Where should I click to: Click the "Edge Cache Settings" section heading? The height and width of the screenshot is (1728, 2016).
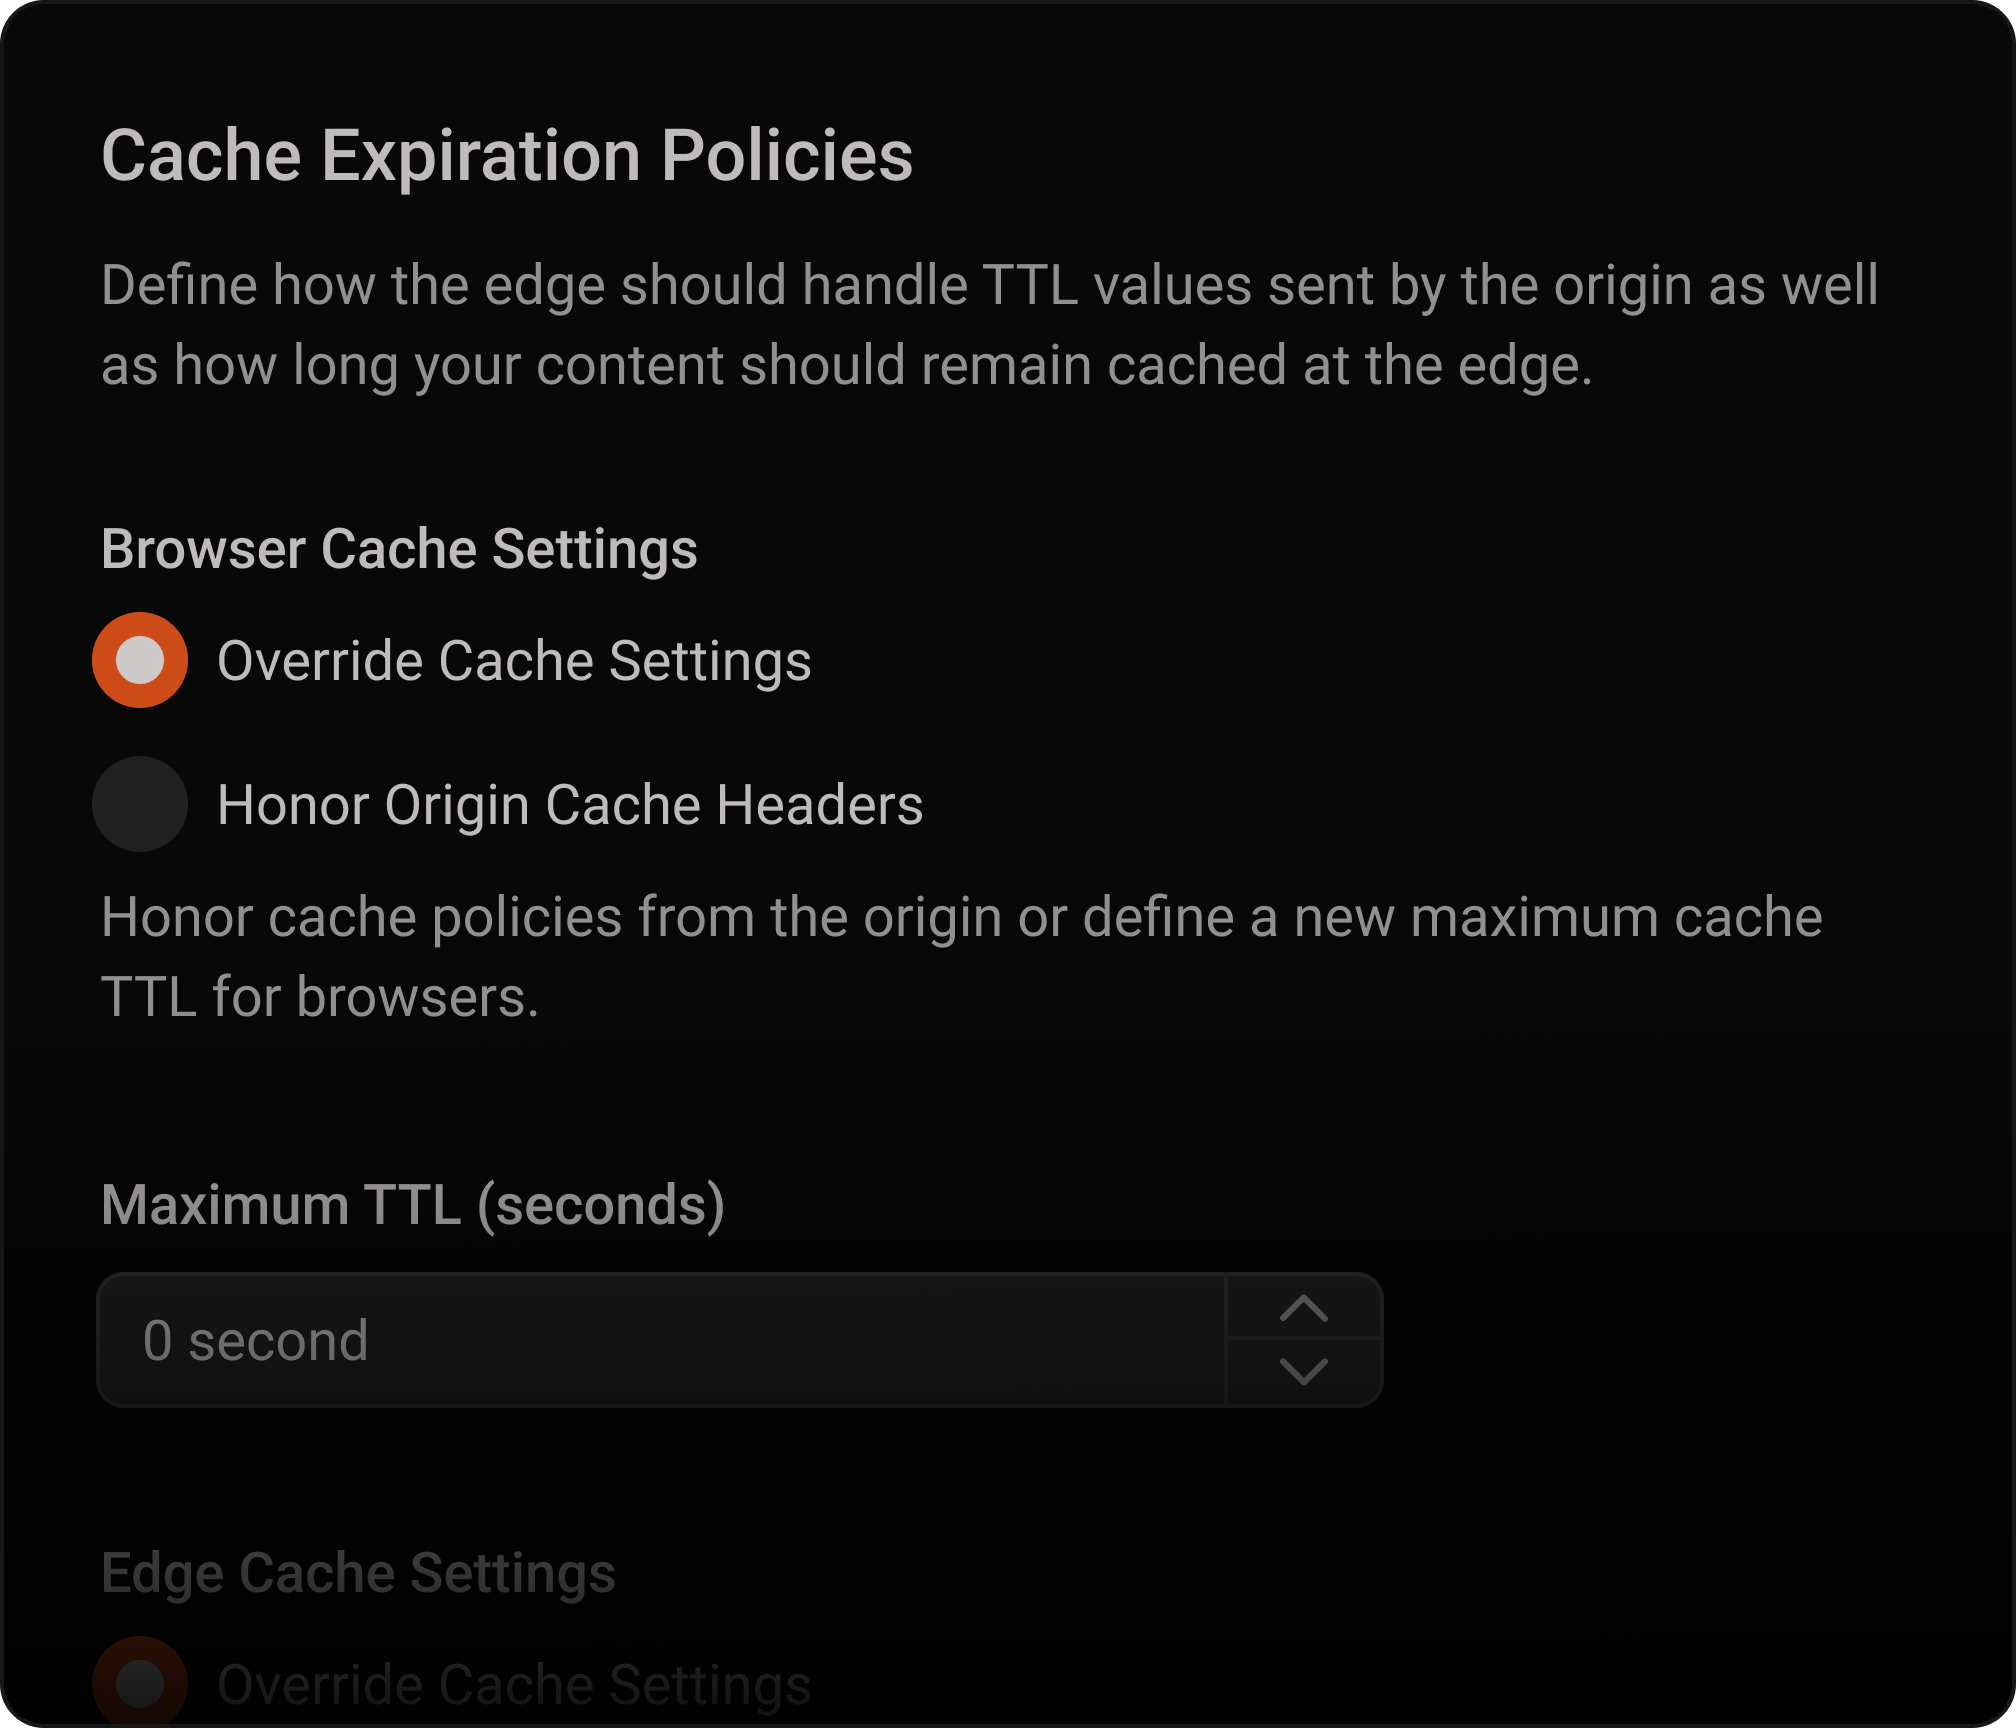[x=358, y=1573]
